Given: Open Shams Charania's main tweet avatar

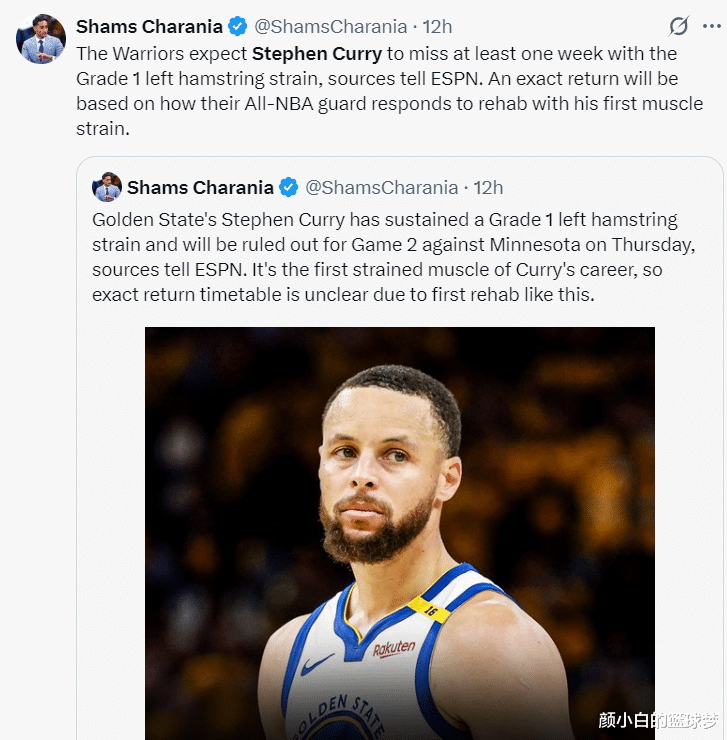Looking at the screenshot, I should click(38, 38).
